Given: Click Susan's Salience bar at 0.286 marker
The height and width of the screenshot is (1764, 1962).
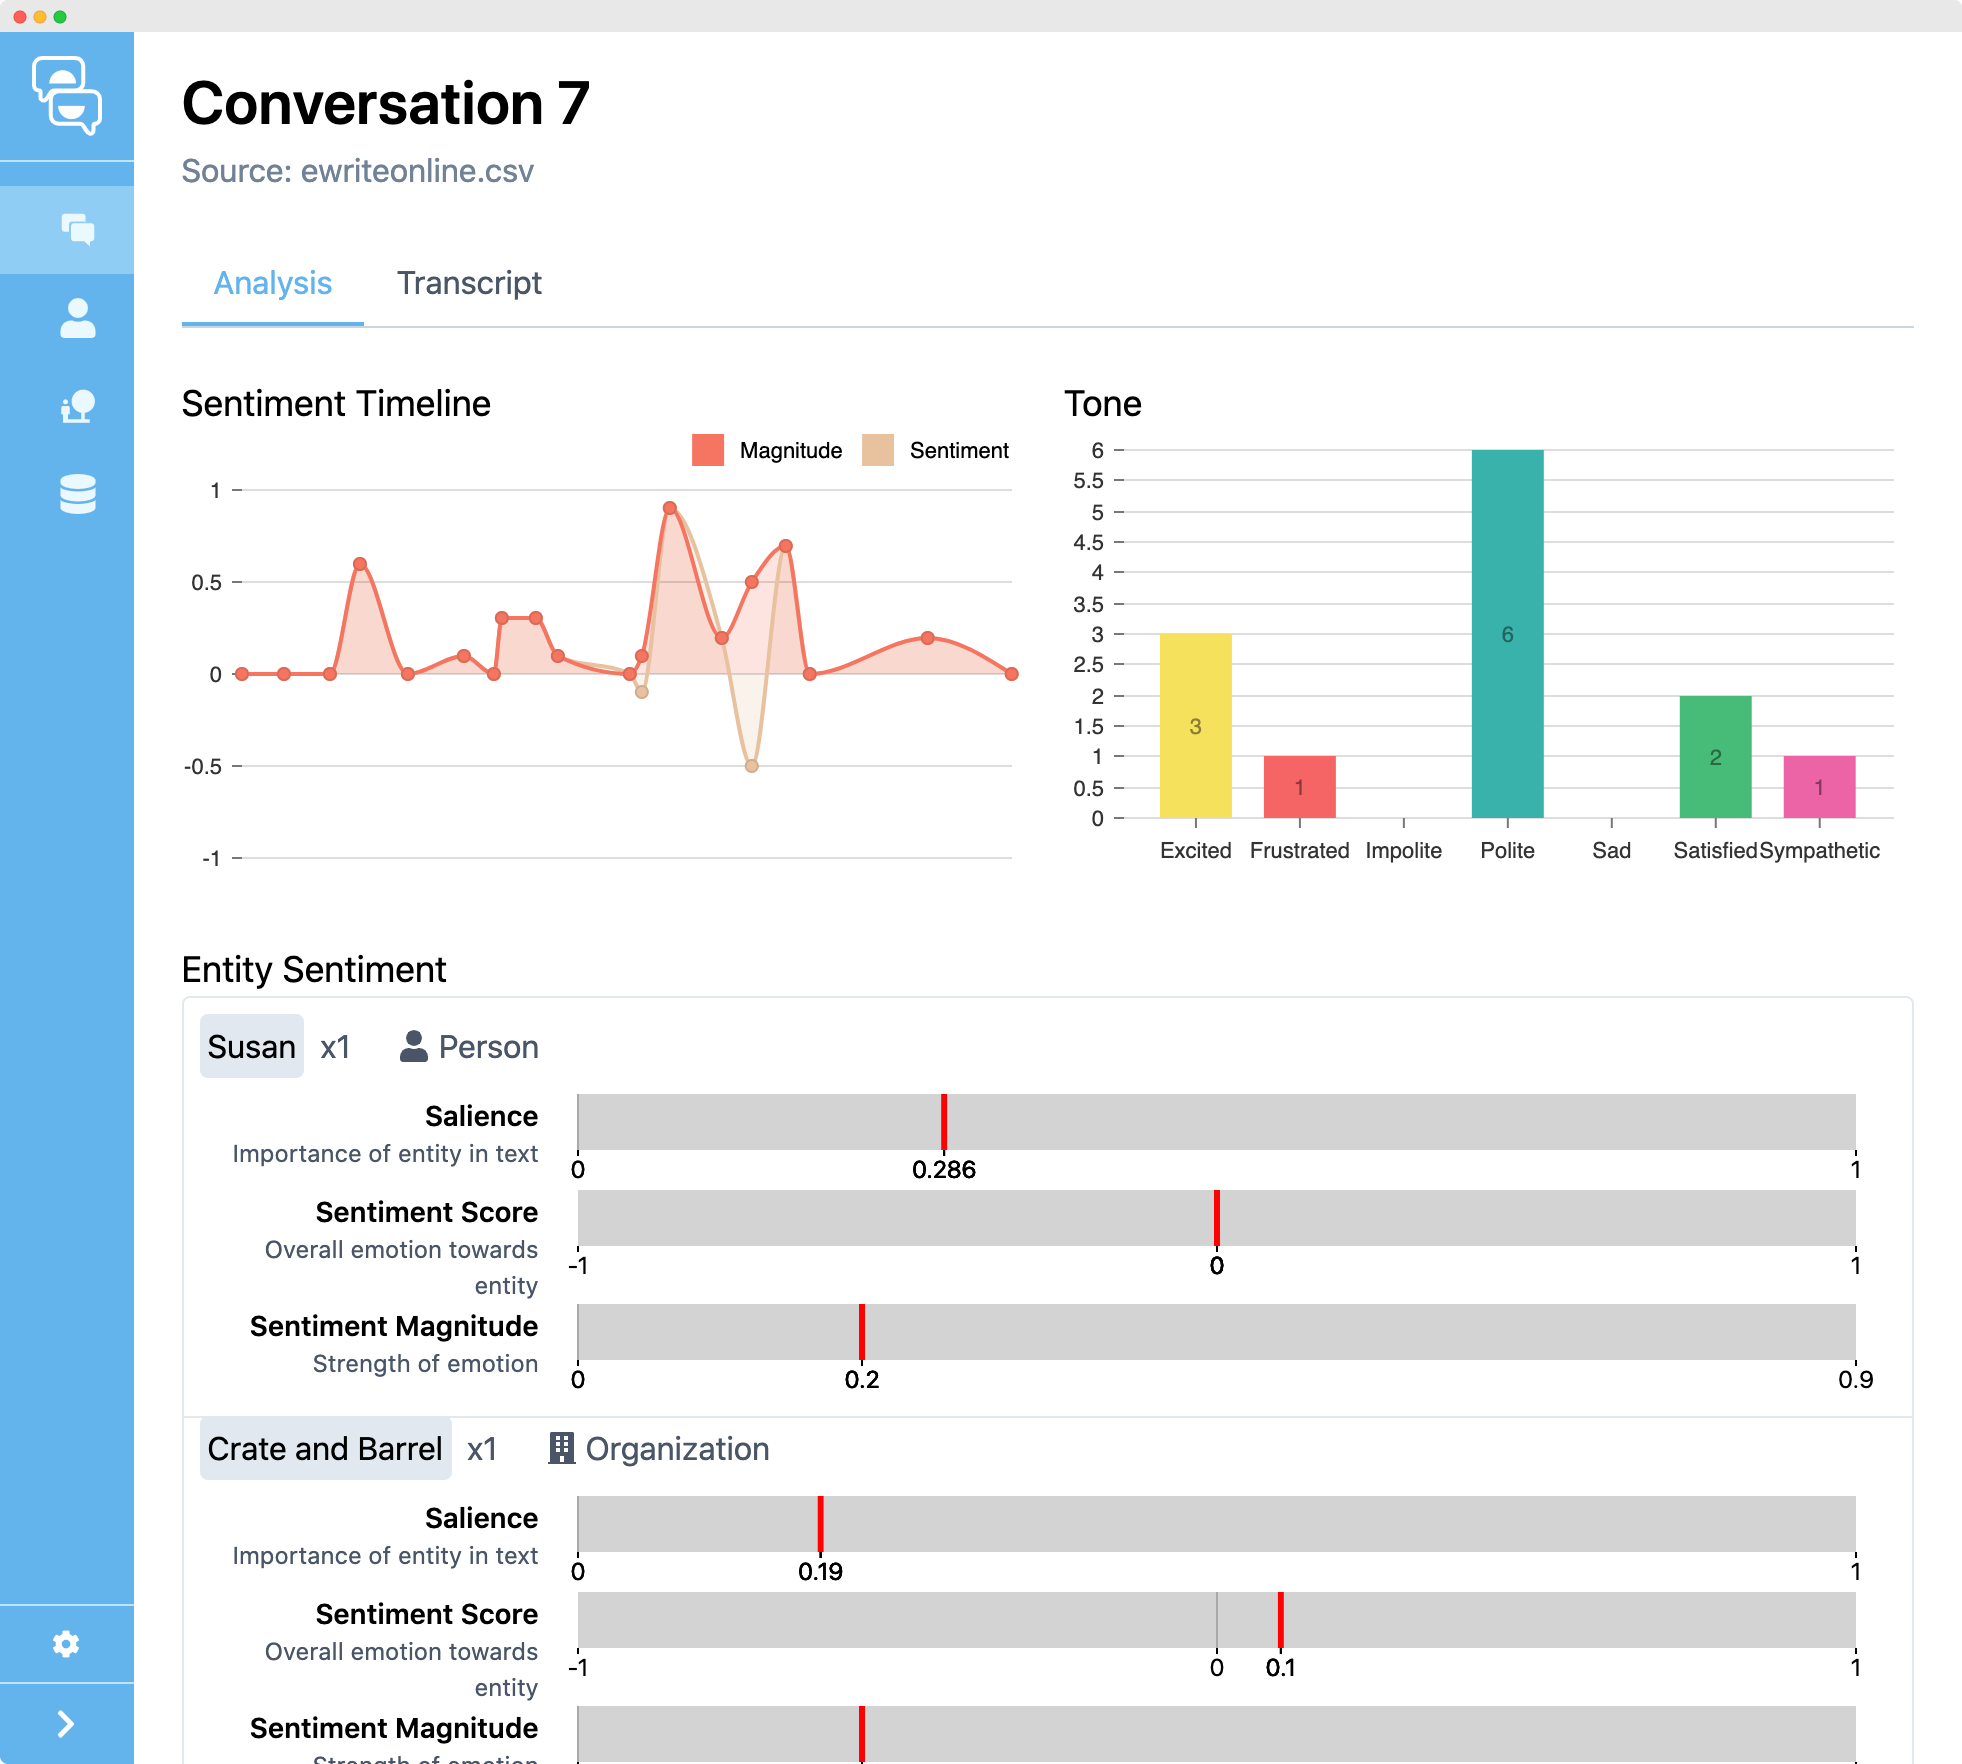Looking at the screenshot, I should tap(943, 1122).
